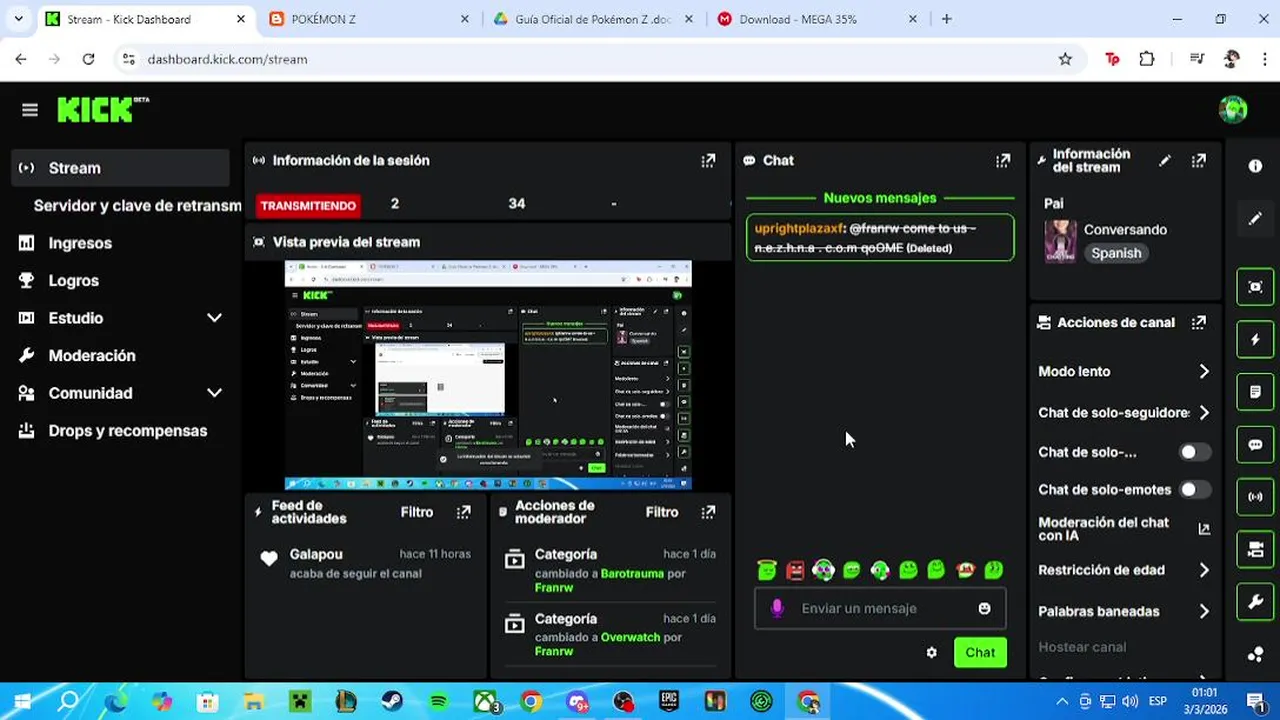1280x720 pixels.
Task: Open the emoji picker in the message box
Action: pos(984,608)
